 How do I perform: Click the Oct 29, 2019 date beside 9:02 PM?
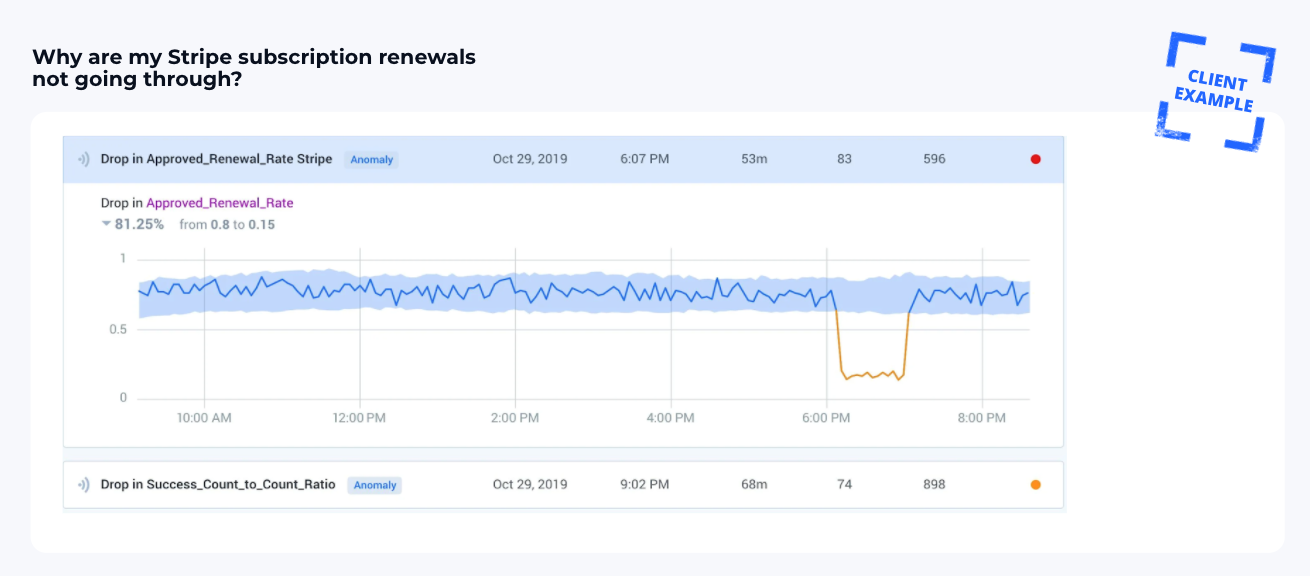[x=530, y=485]
